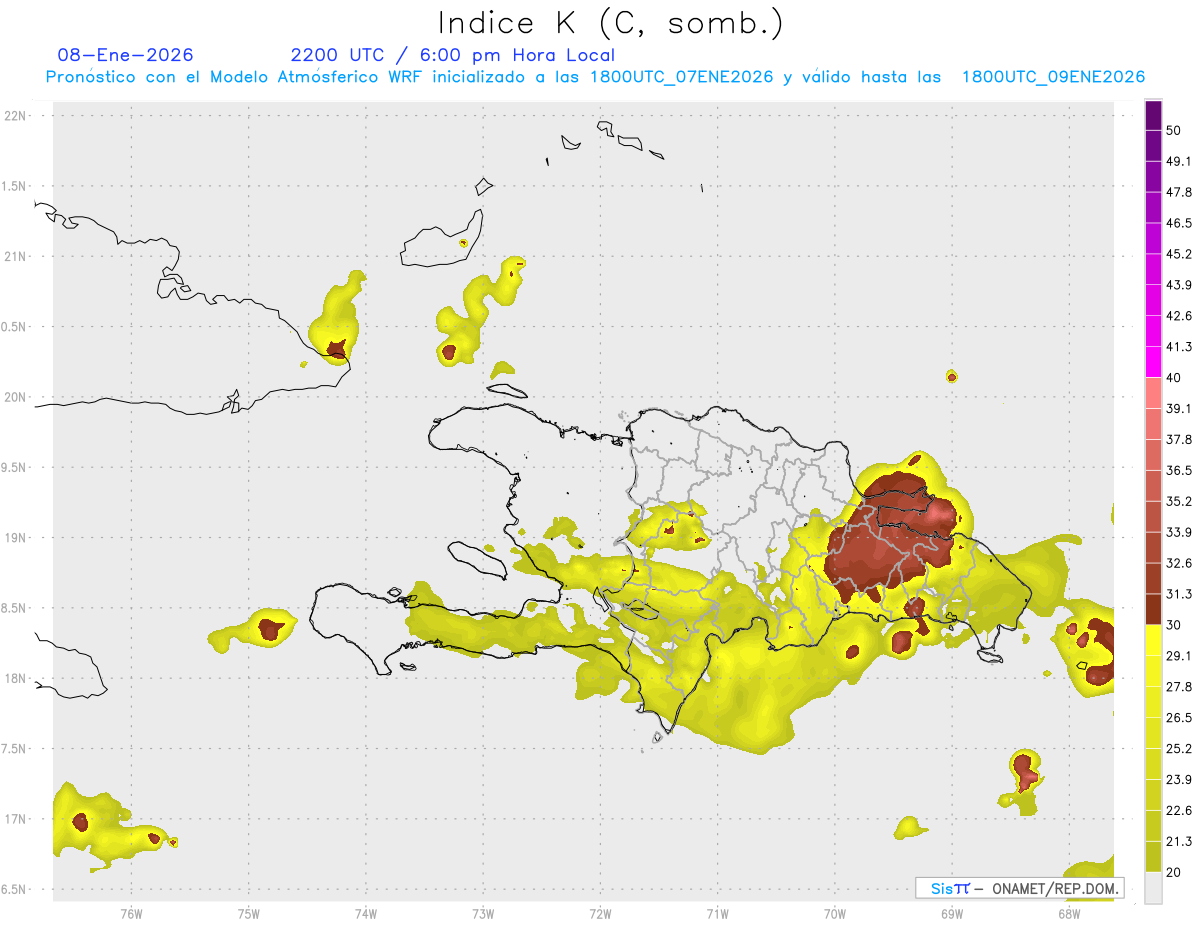The image size is (1200, 927).
Task: Click the color bar value "20"
Action: click(x=1174, y=872)
